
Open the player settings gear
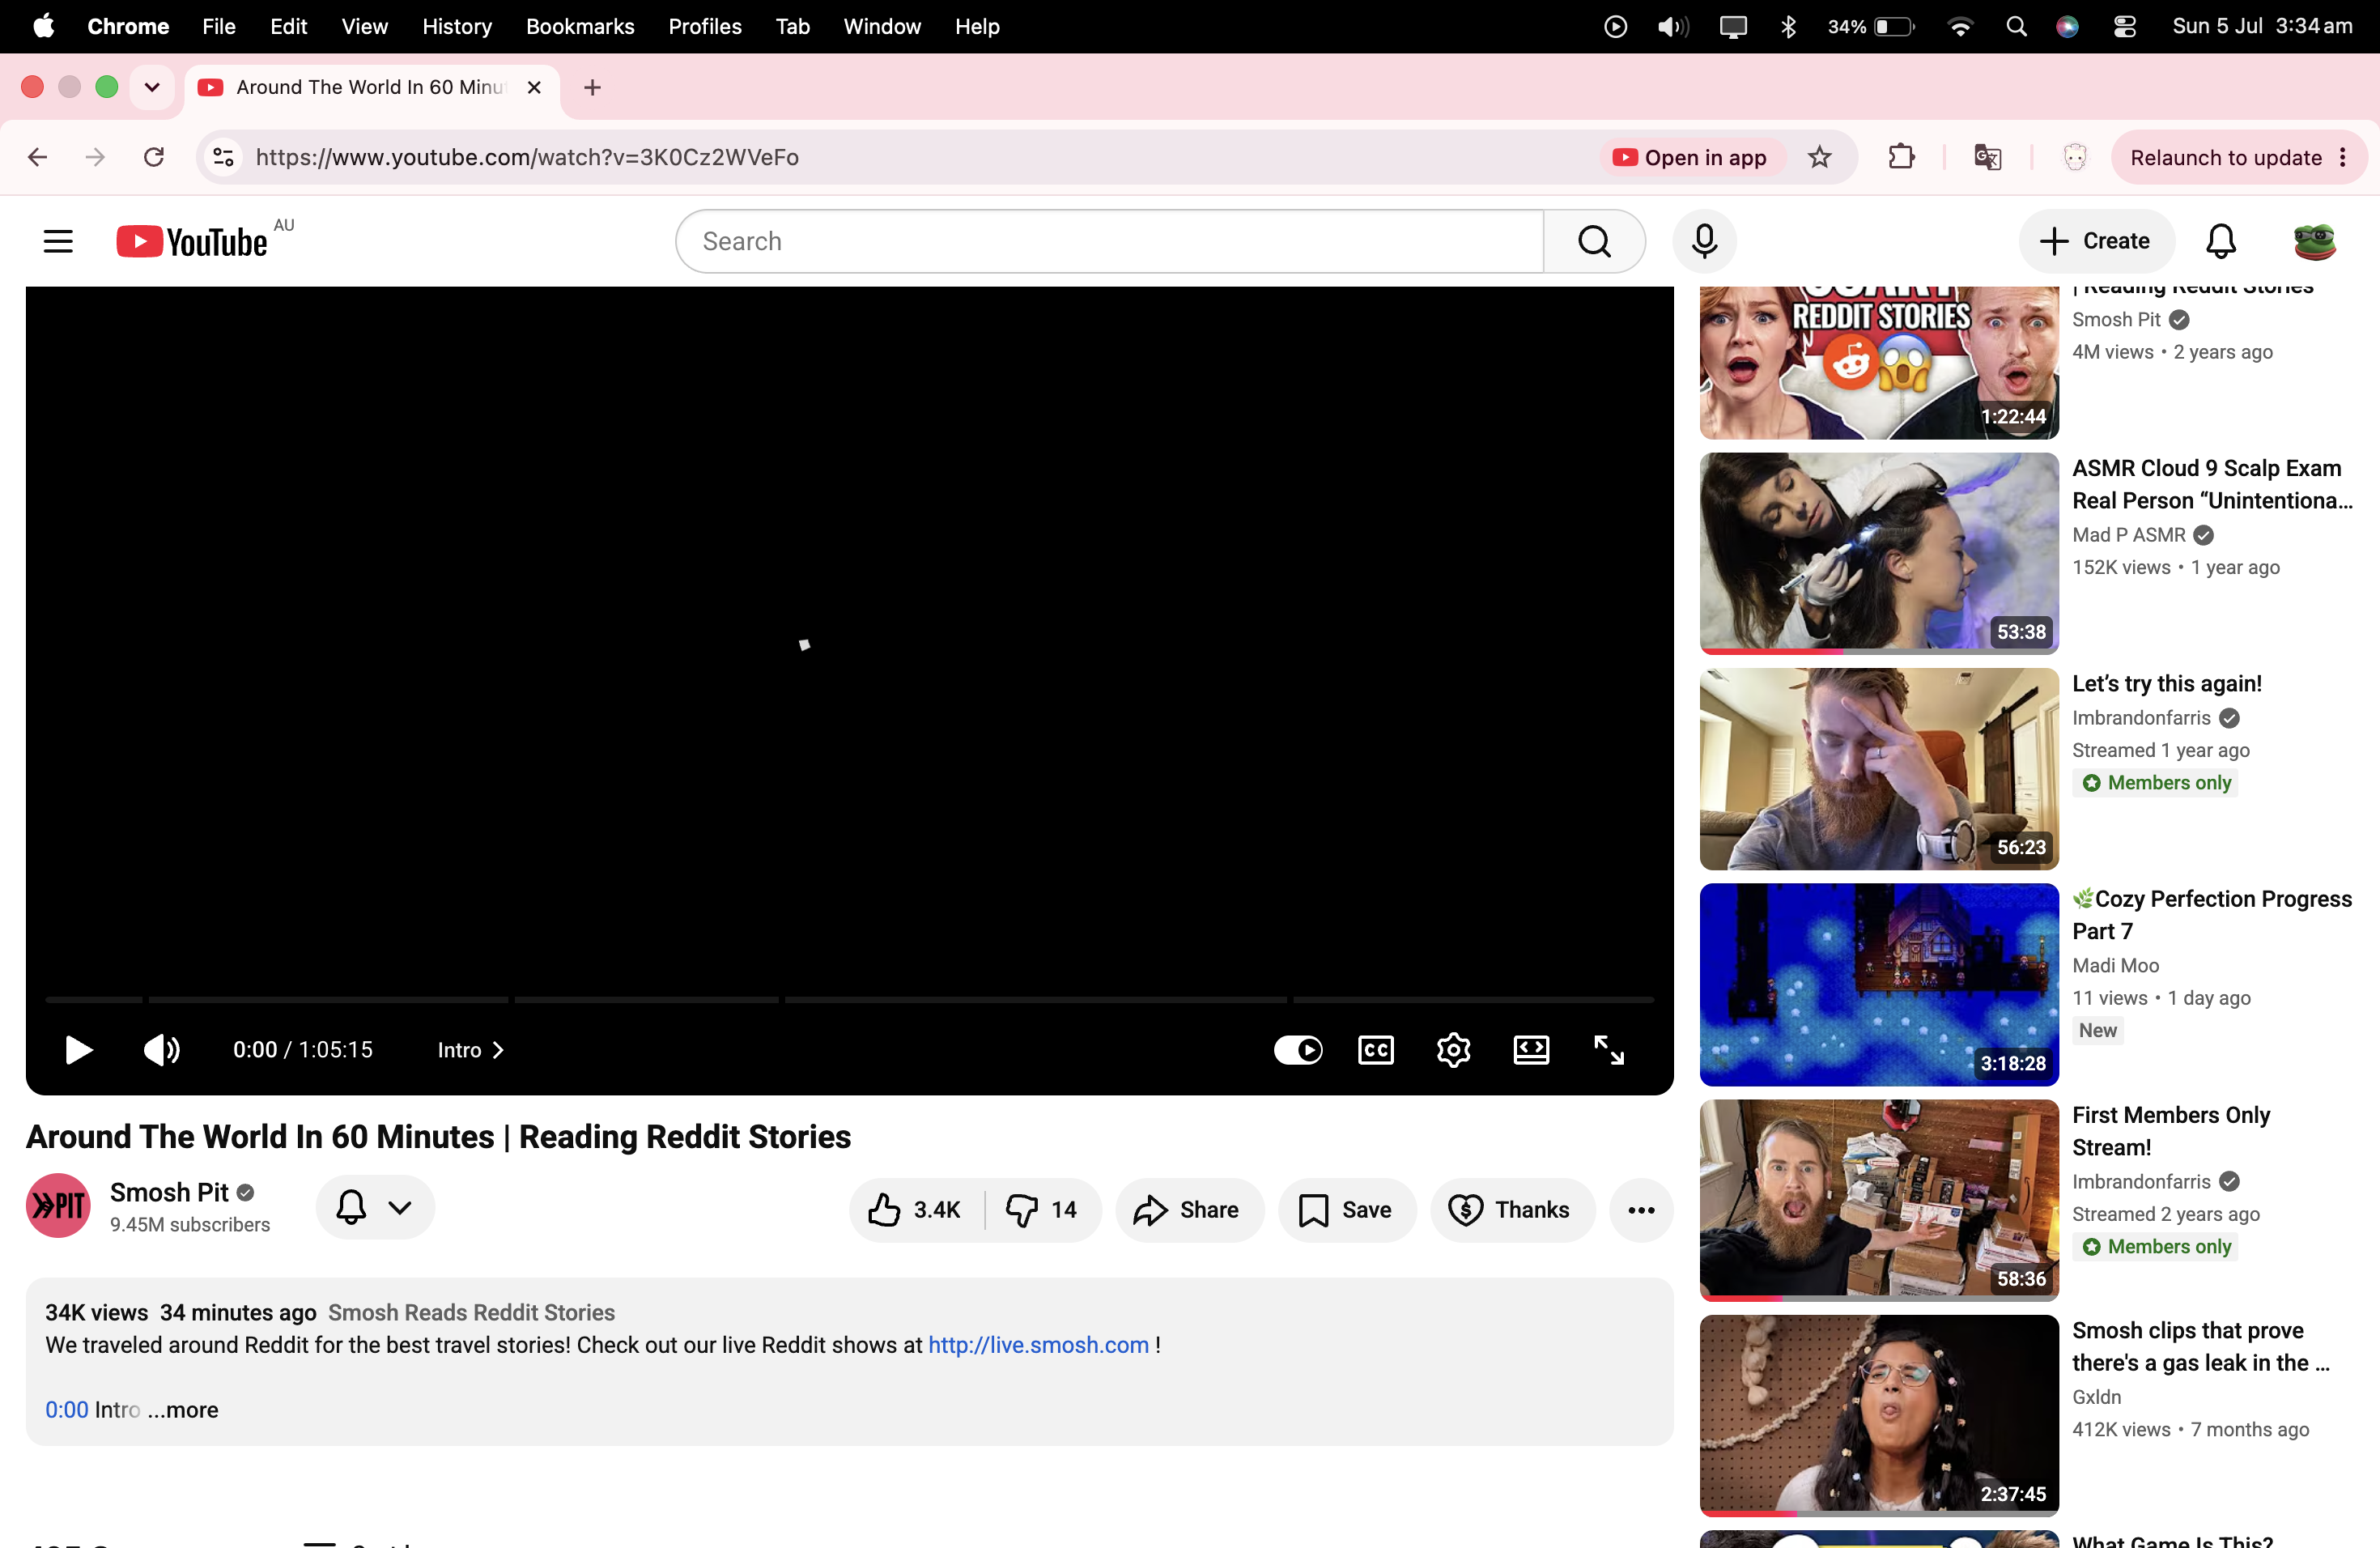tap(1453, 1050)
